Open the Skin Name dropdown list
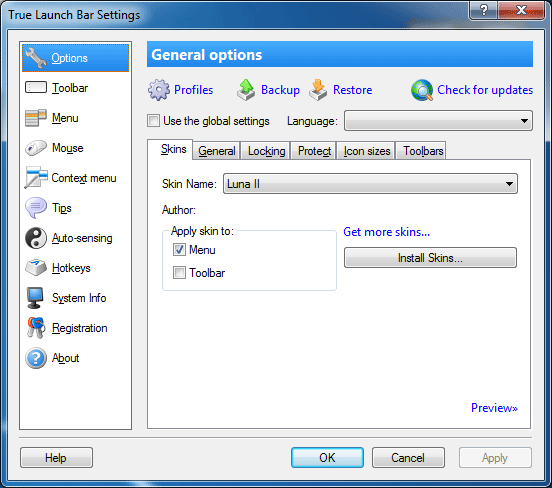This screenshot has height=488, width=552. 370,183
